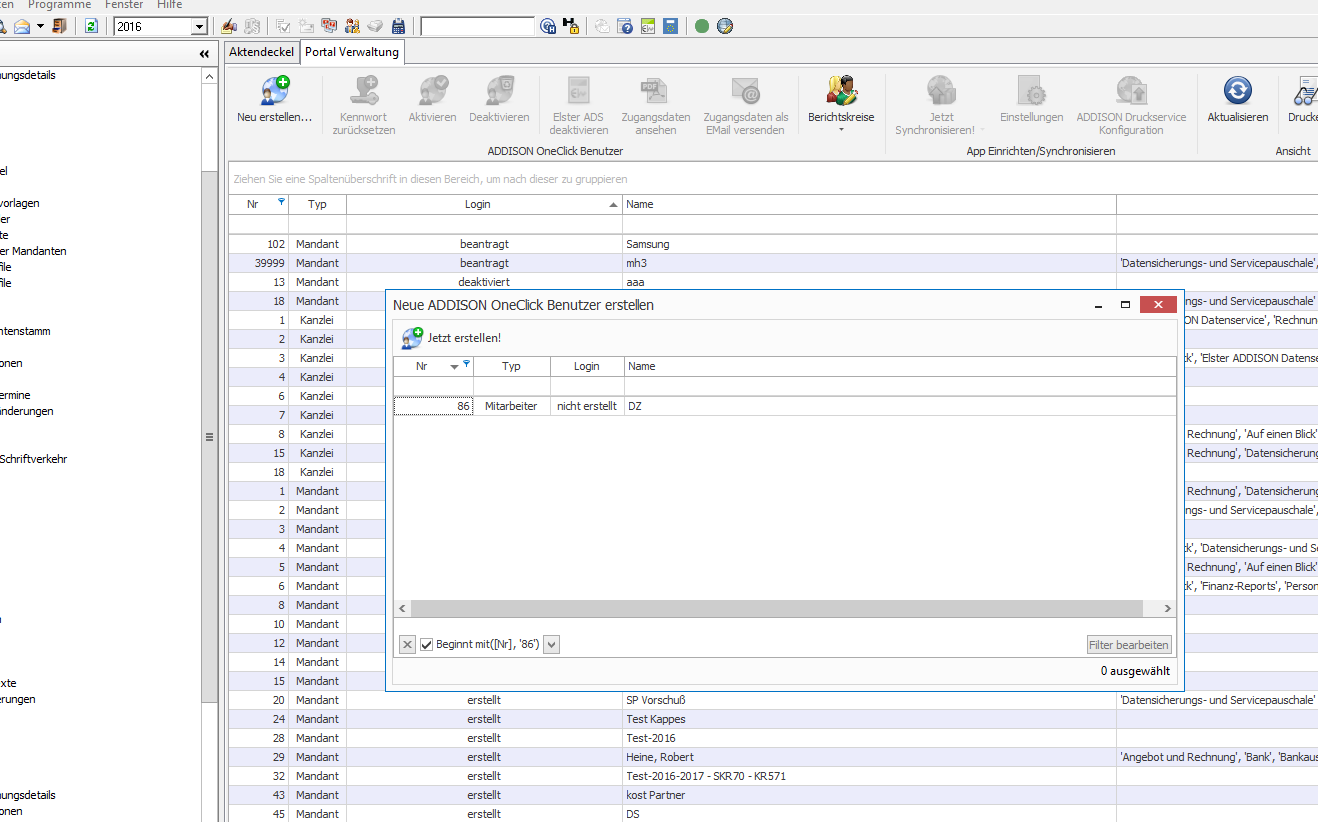Open the filter history dropdown in dialog
The height and width of the screenshot is (822, 1318).
tap(552, 645)
